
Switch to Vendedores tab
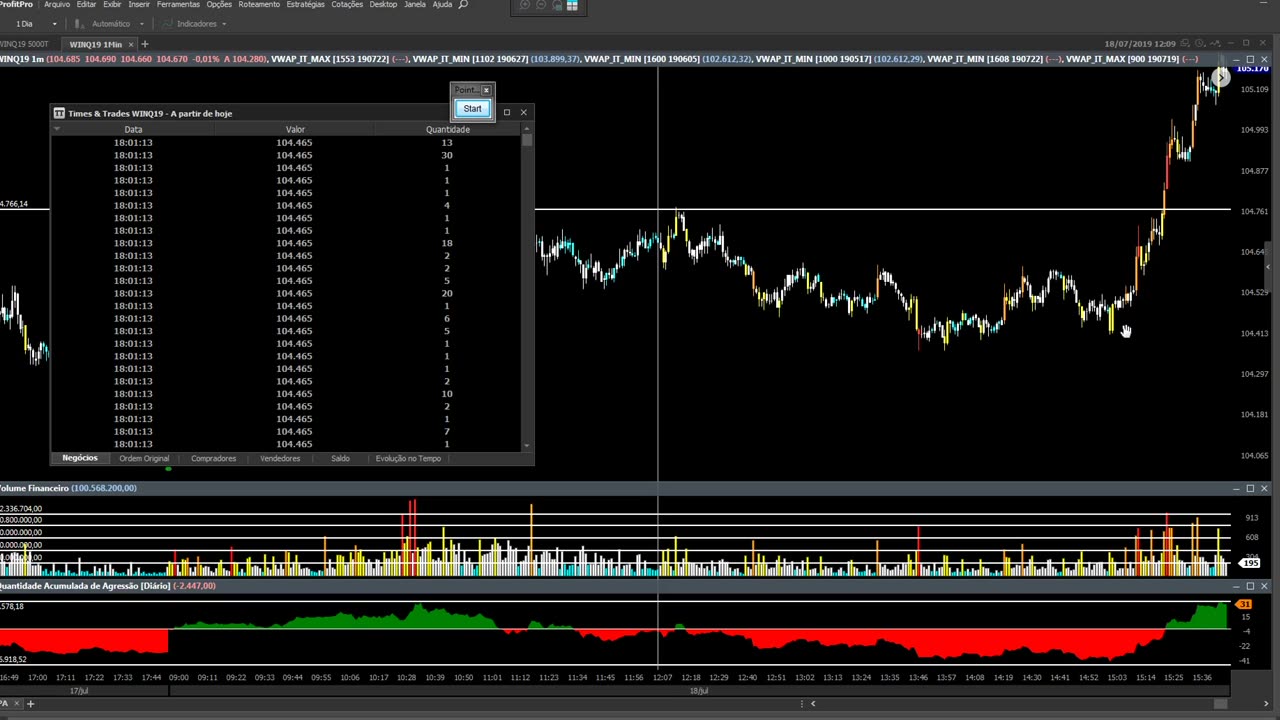(x=280, y=458)
